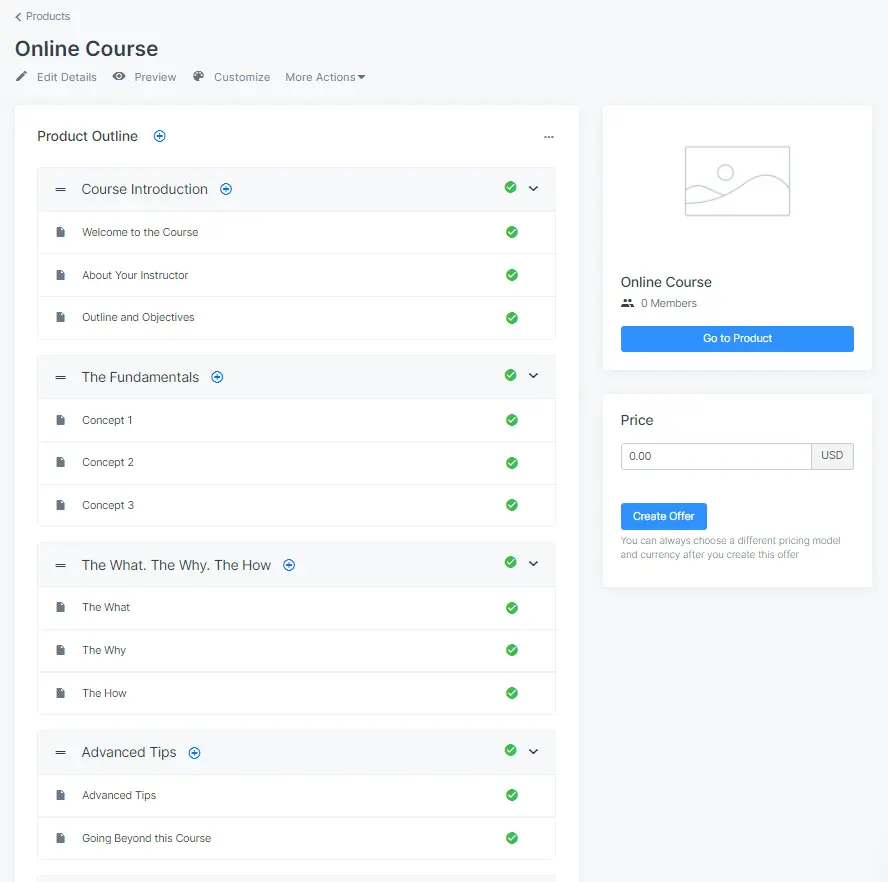
Task: Grab the drag handle of The Fundamentals module
Action: click(60, 378)
